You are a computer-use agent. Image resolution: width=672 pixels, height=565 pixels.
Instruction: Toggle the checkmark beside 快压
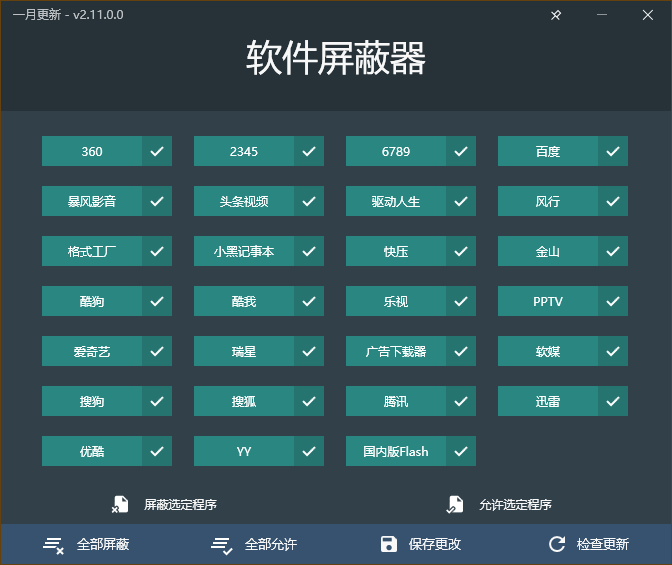click(461, 251)
